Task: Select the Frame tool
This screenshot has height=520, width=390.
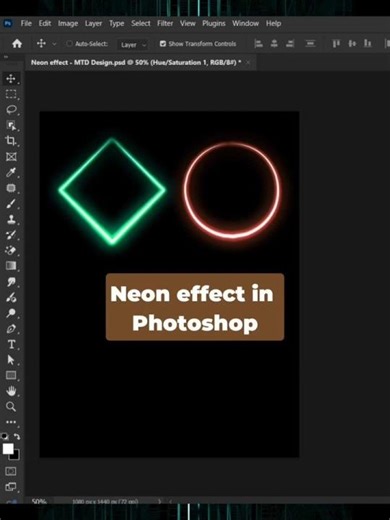Action: [x=11, y=157]
